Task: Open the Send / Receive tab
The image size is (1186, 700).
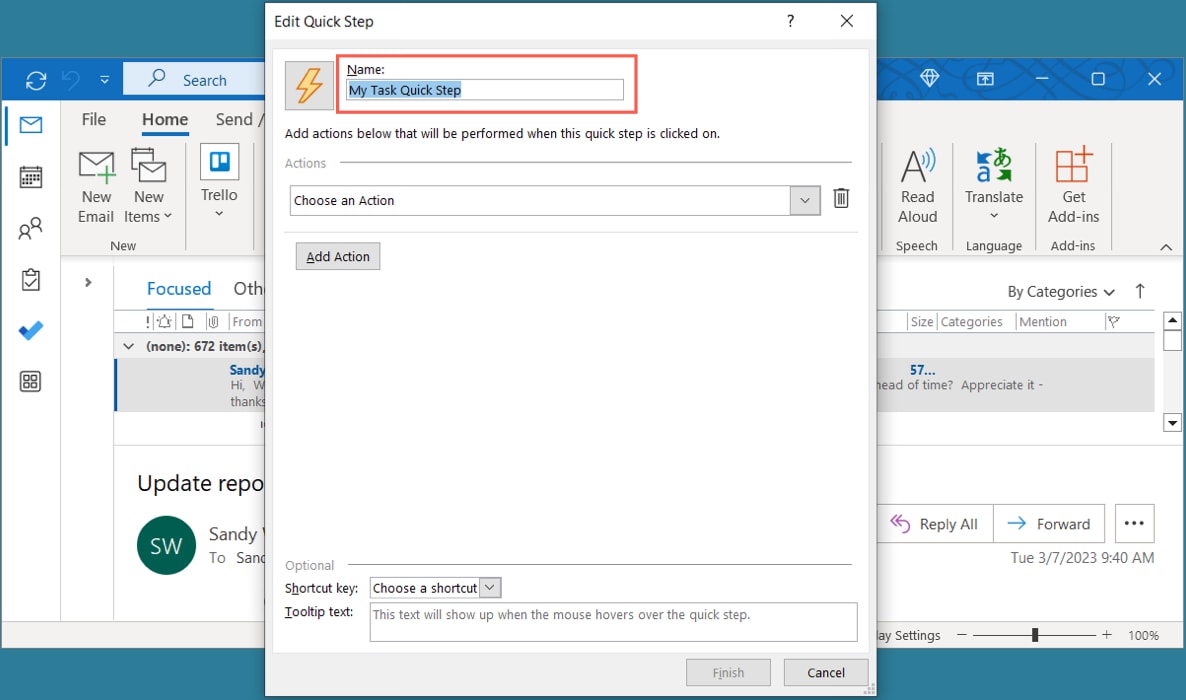Action: (239, 120)
